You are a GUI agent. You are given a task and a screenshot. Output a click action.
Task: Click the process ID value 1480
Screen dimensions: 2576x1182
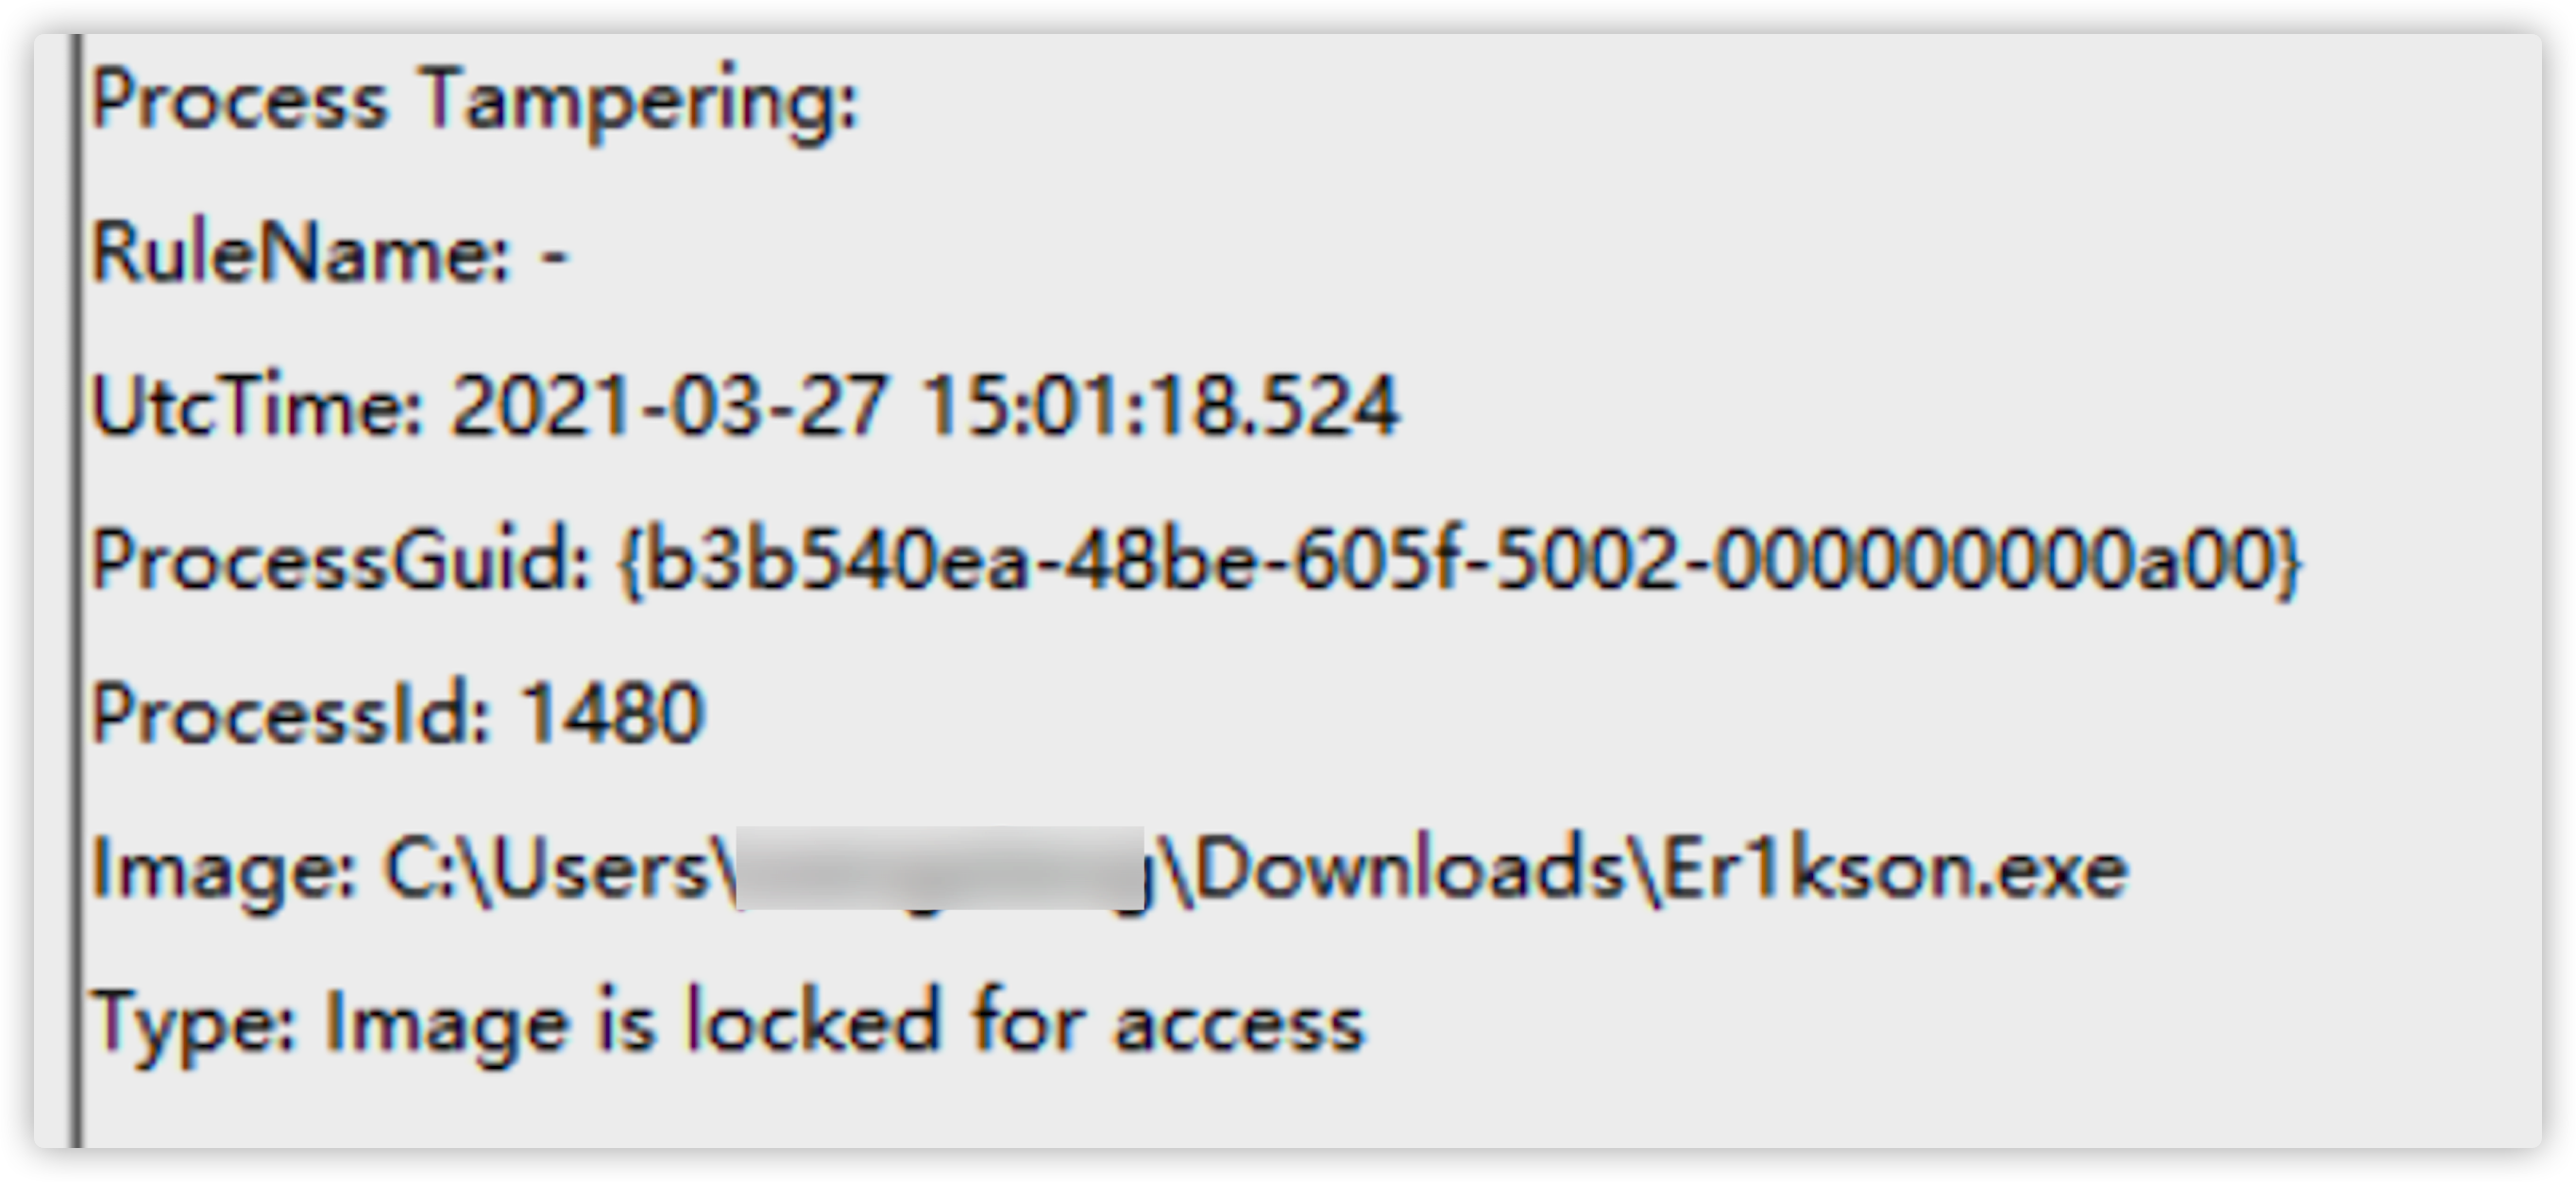[x=613, y=713]
